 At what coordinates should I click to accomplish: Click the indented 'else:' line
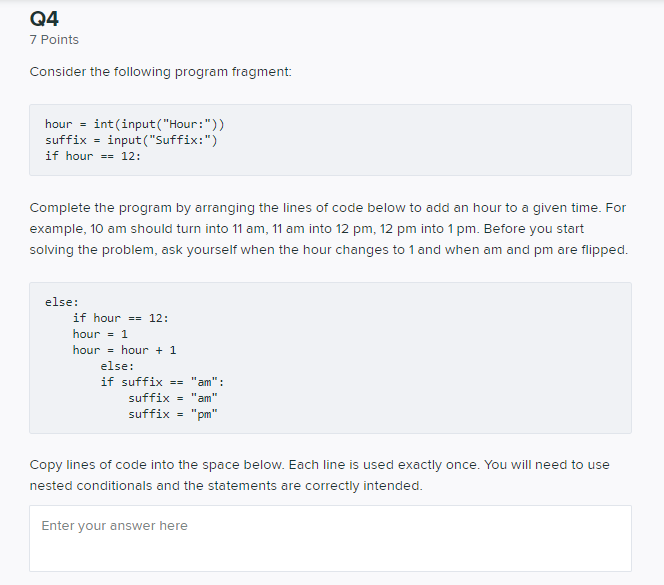click(117, 366)
